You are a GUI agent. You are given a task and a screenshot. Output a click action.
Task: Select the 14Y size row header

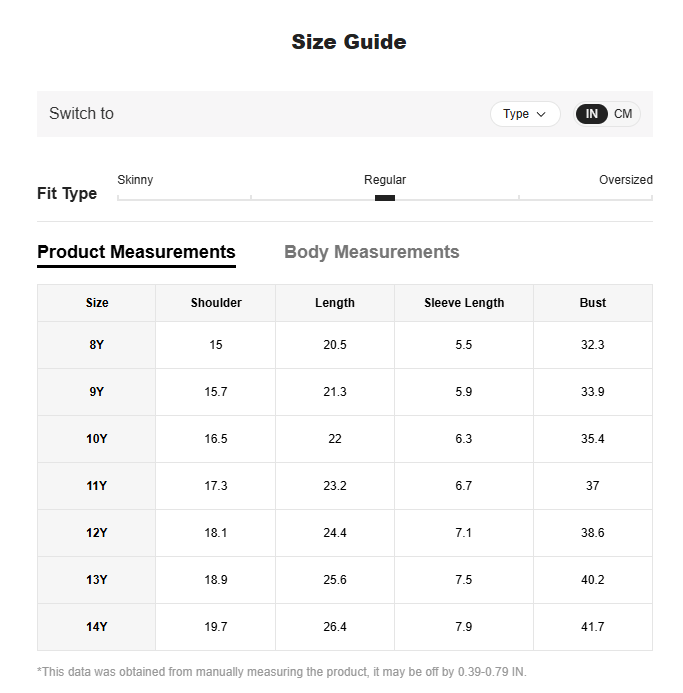(x=96, y=627)
